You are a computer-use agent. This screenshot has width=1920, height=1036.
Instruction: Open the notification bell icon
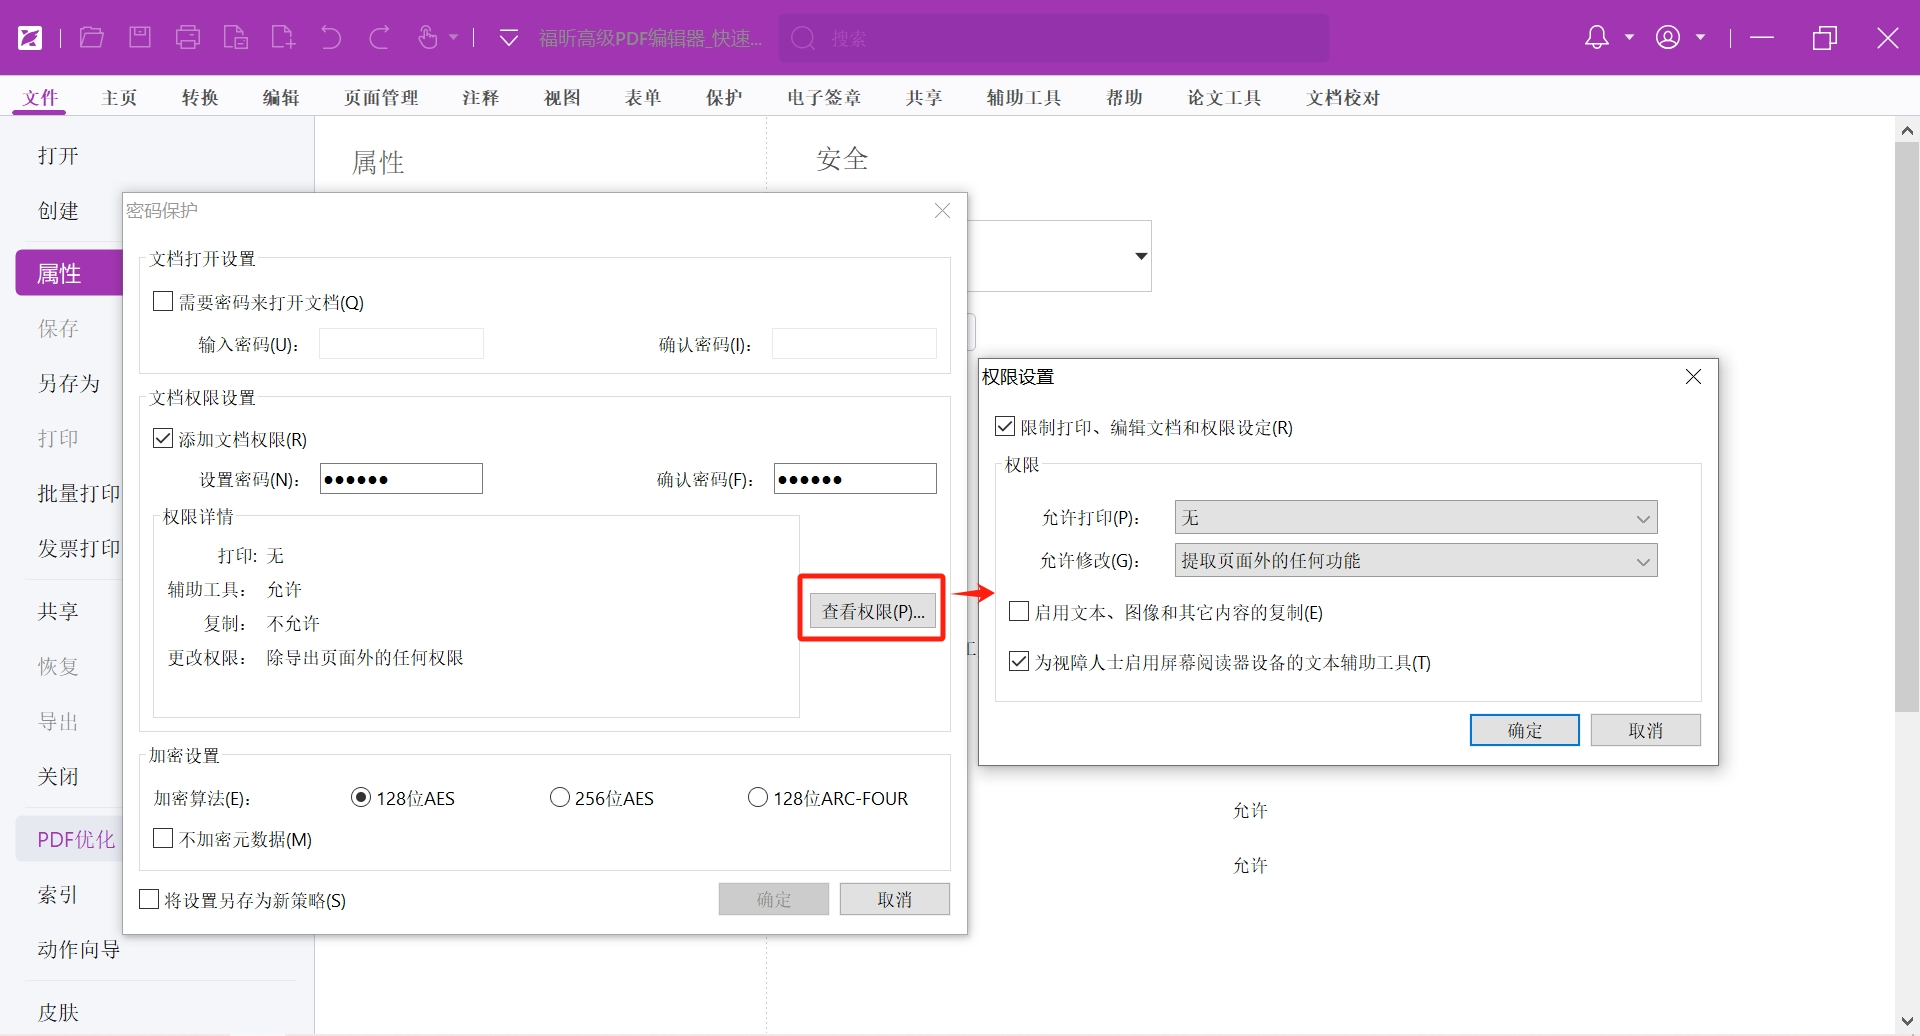pyautogui.click(x=1597, y=38)
